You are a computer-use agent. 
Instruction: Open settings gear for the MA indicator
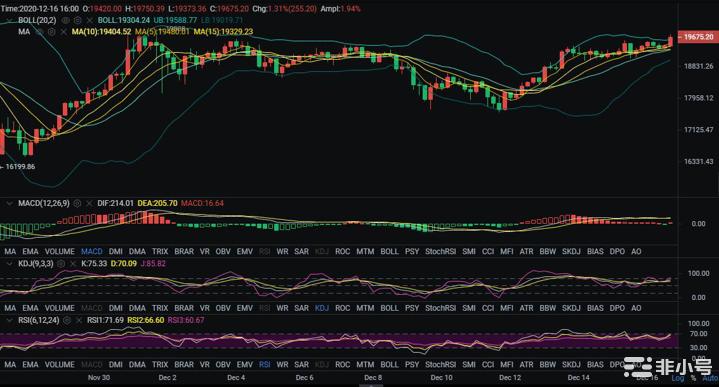coord(52,32)
